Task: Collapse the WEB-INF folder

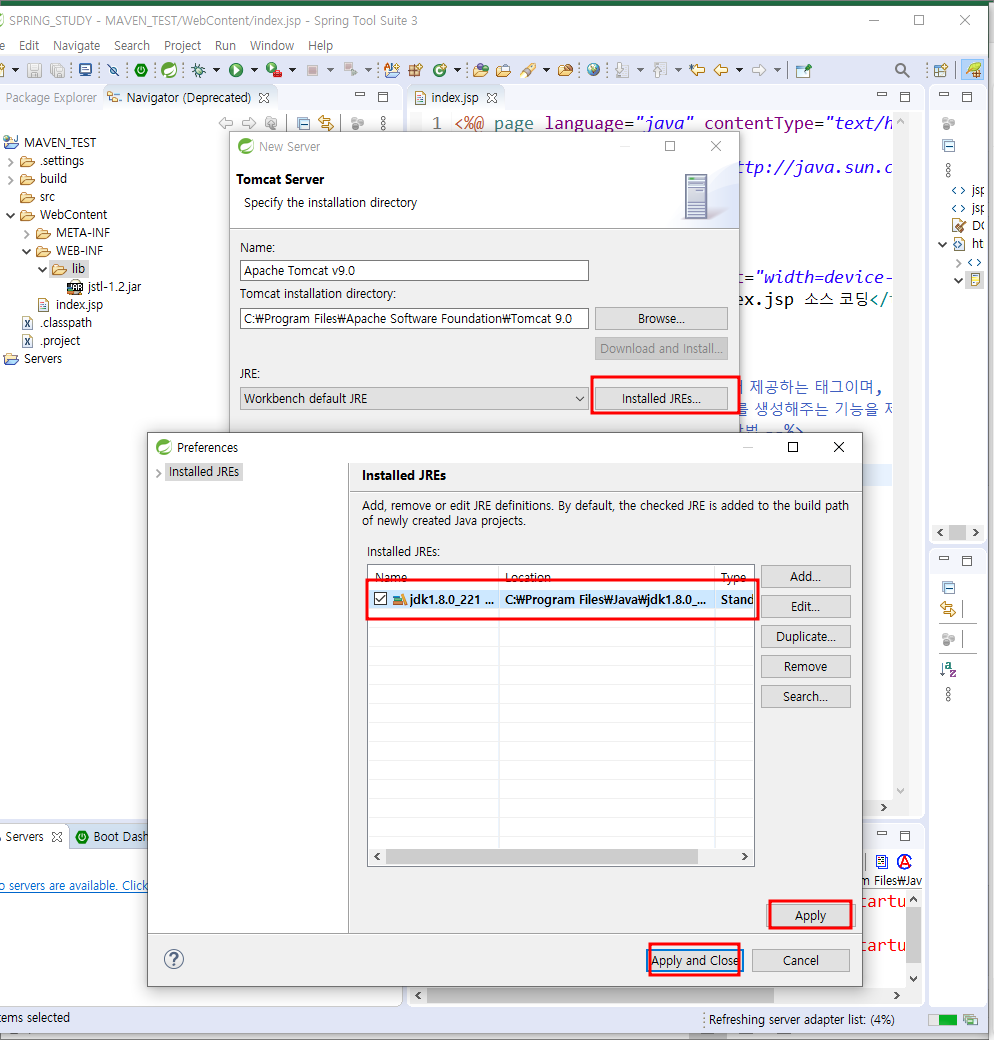Action: [x=27, y=251]
